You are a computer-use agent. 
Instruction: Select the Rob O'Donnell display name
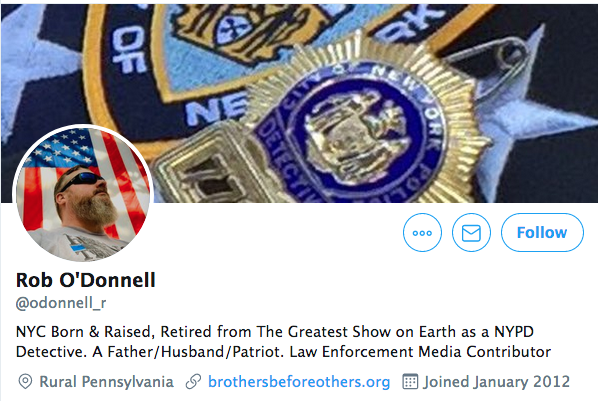[x=86, y=280]
